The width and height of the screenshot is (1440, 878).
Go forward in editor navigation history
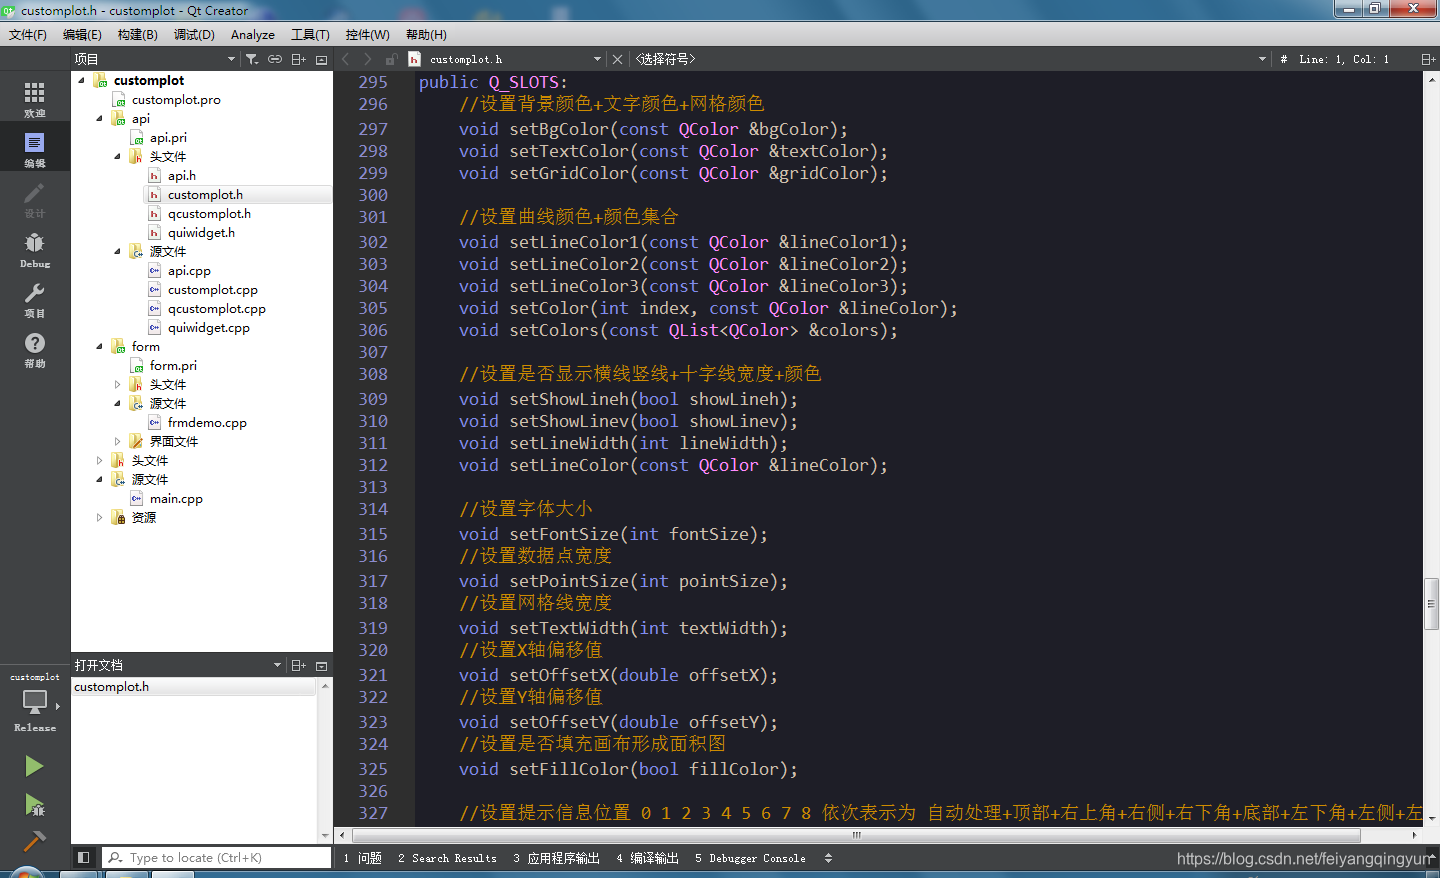pos(368,59)
